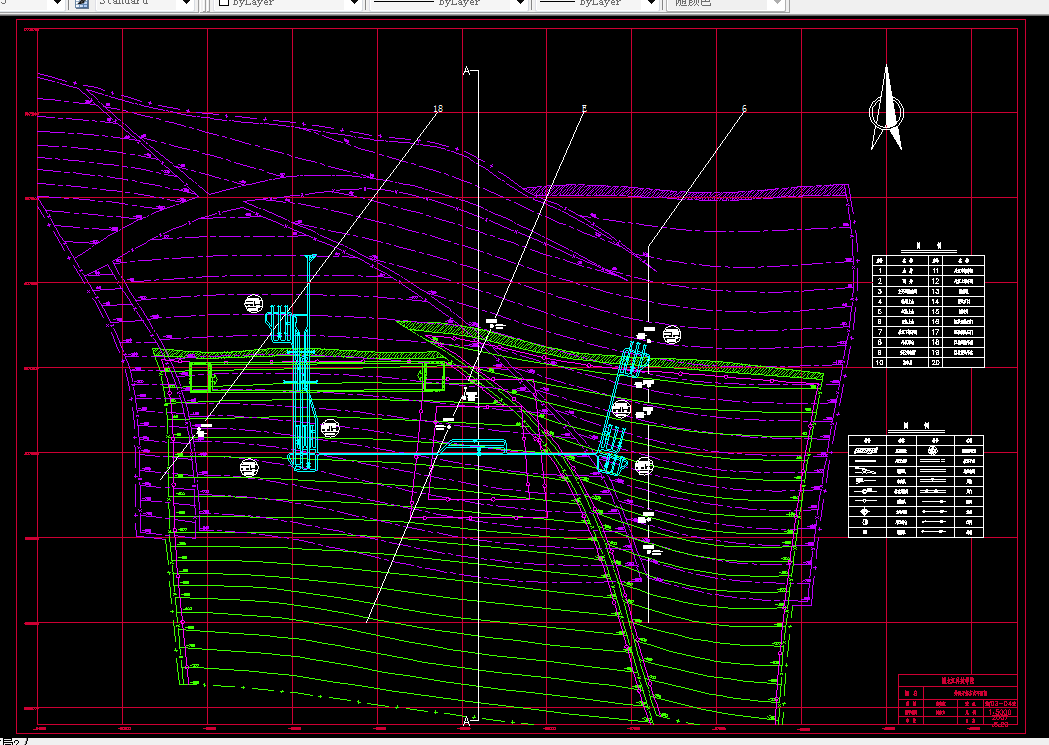Select the north arrow symbol
Image resolution: width=1049 pixels, height=745 pixels.
tap(886, 107)
